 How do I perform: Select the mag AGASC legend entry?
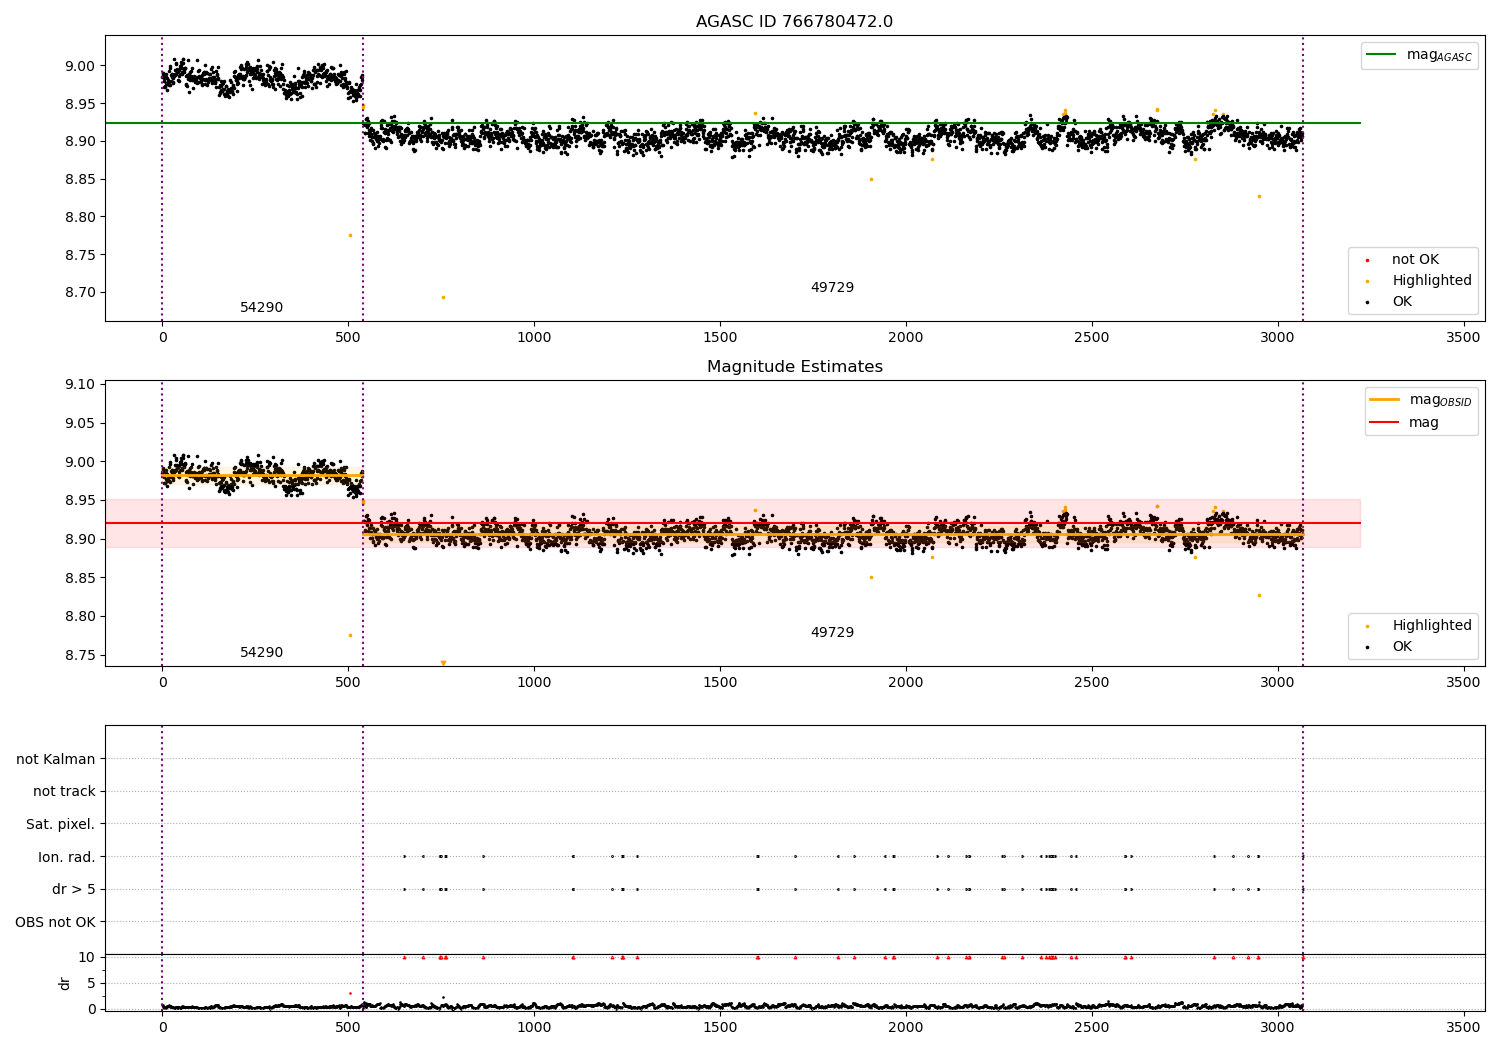1419,55
